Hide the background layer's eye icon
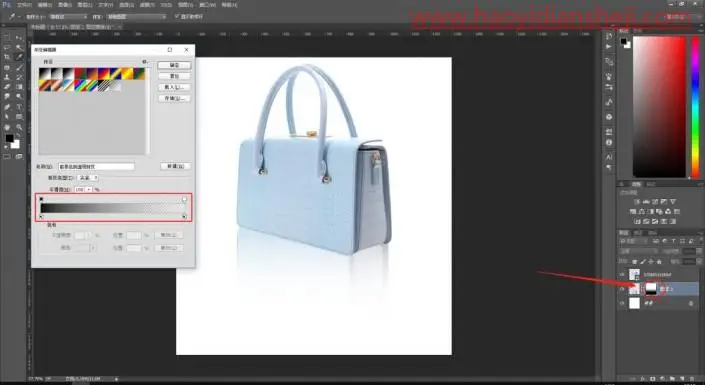This screenshot has height=385, width=705. [622, 304]
